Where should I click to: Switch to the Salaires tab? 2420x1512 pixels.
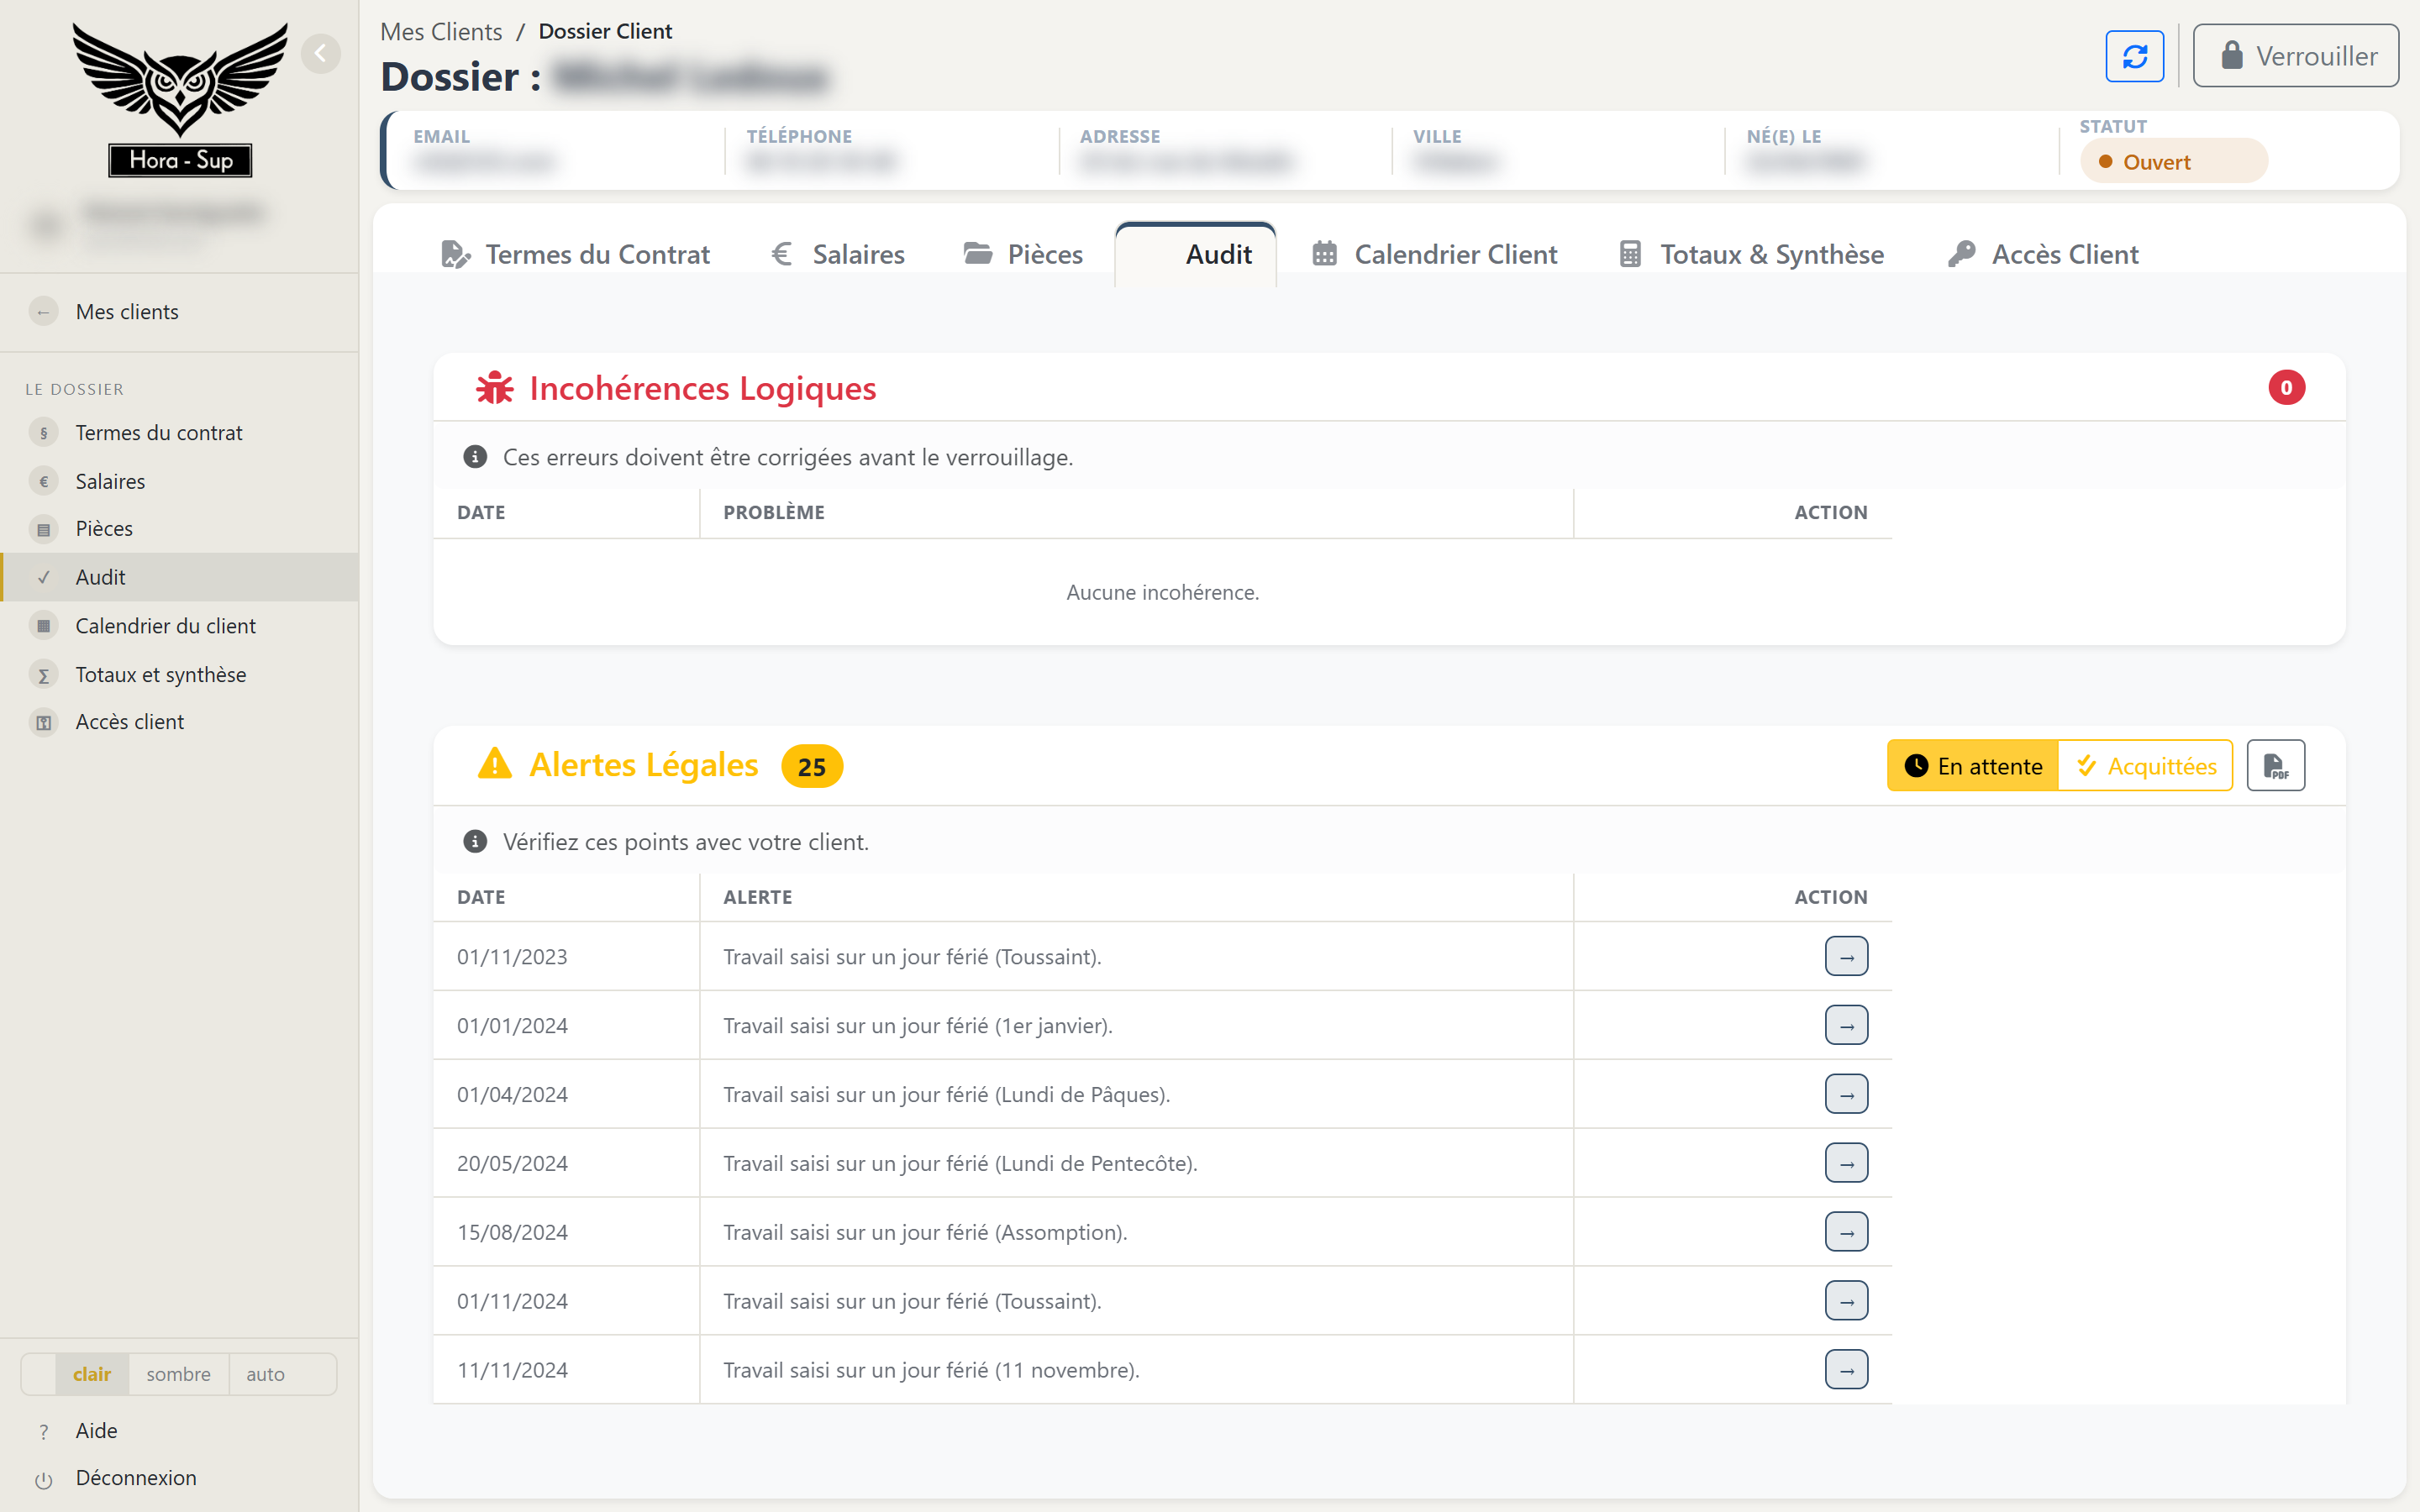(x=838, y=254)
